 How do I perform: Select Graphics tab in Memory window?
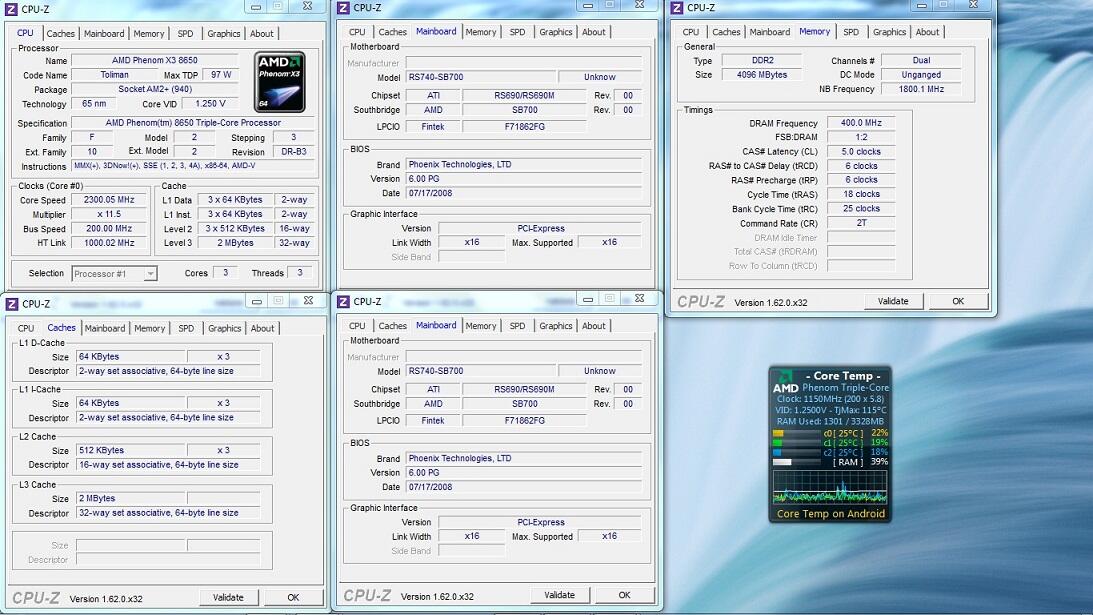point(889,32)
